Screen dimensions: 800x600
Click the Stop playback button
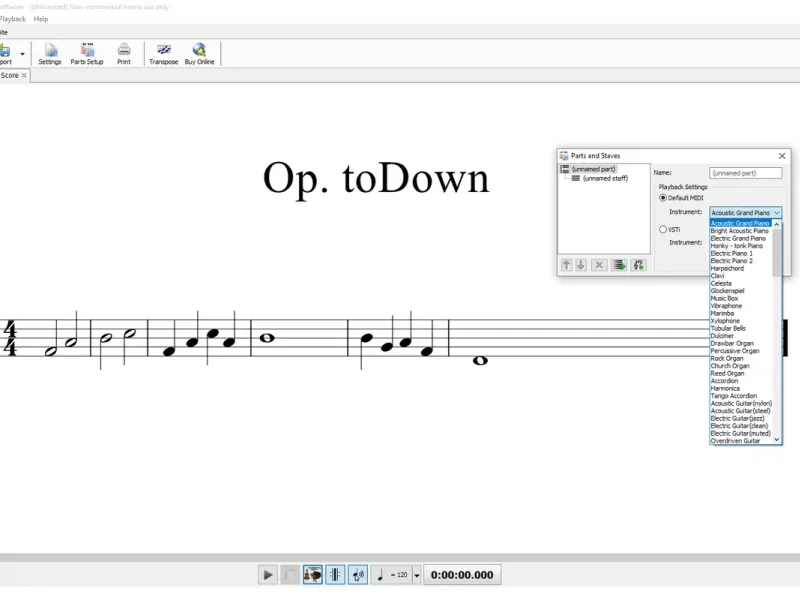[289, 575]
